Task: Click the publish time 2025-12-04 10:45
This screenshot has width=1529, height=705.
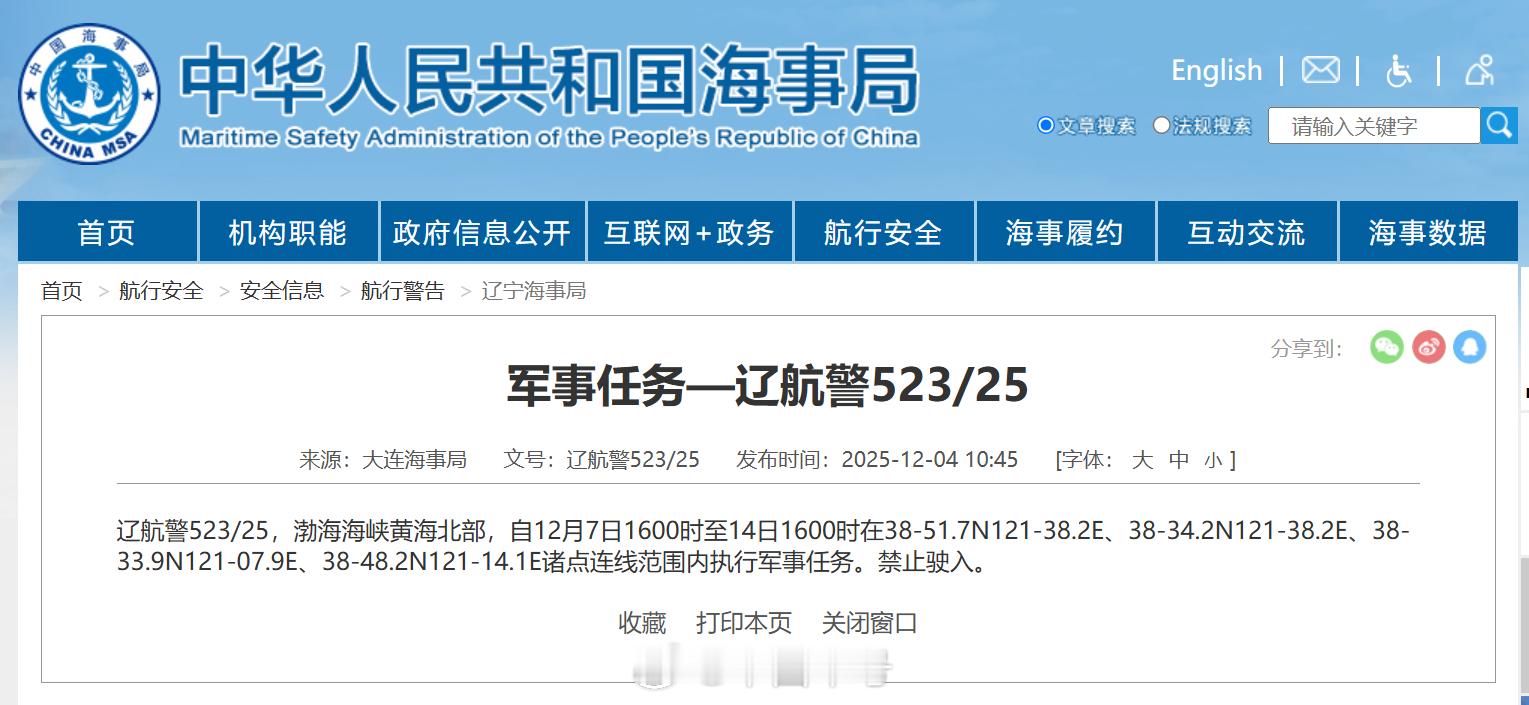Action: point(930,460)
